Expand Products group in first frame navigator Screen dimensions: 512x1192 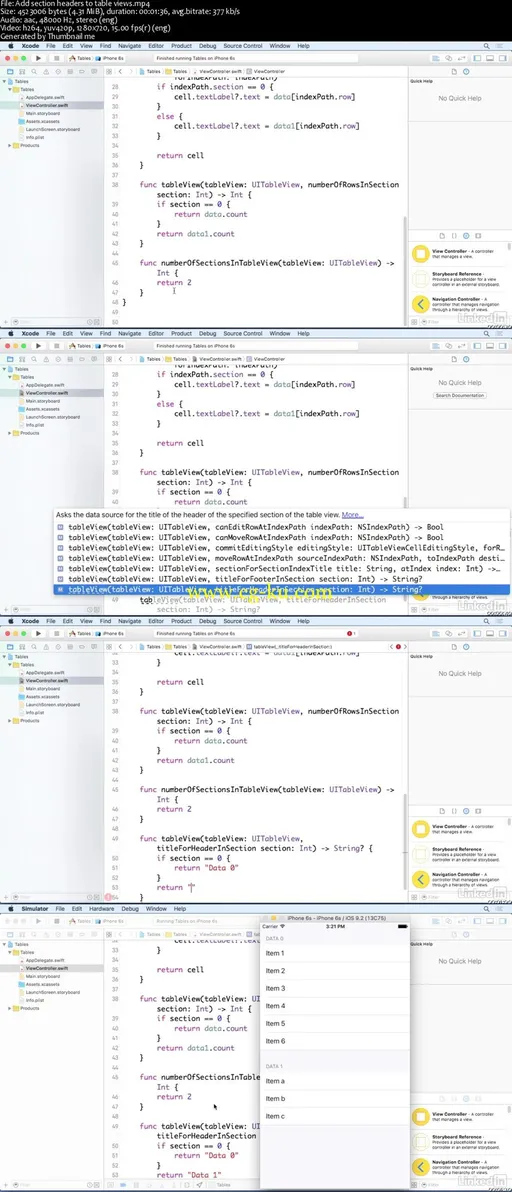[x=11, y=145]
